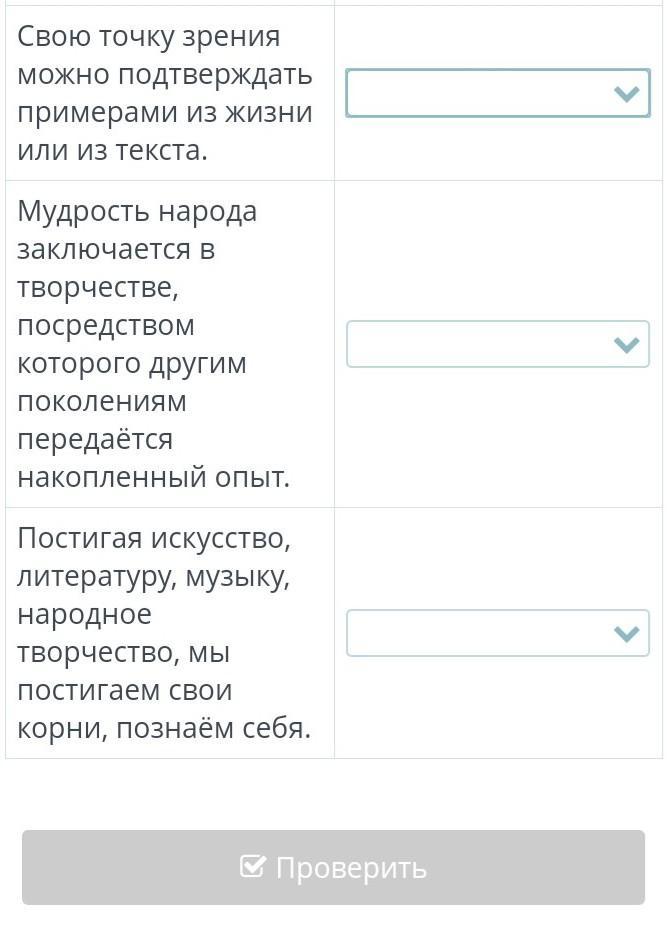Click the line "примерами из жизни"
The width and height of the screenshot is (667, 935).
[x=165, y=113]
